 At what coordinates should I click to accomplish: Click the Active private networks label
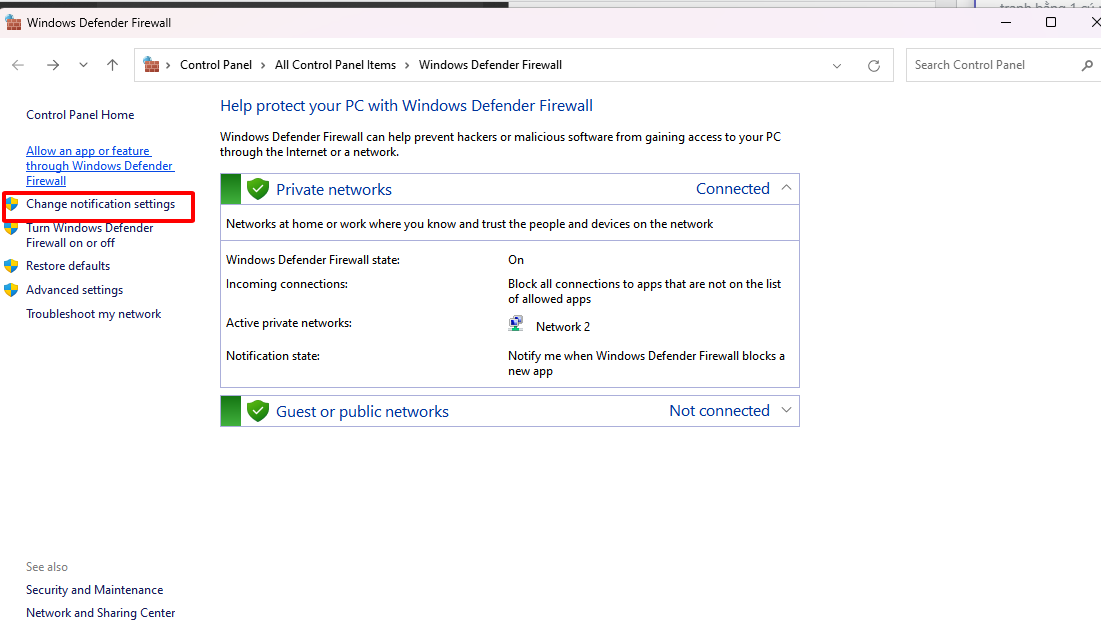[289, 323]
